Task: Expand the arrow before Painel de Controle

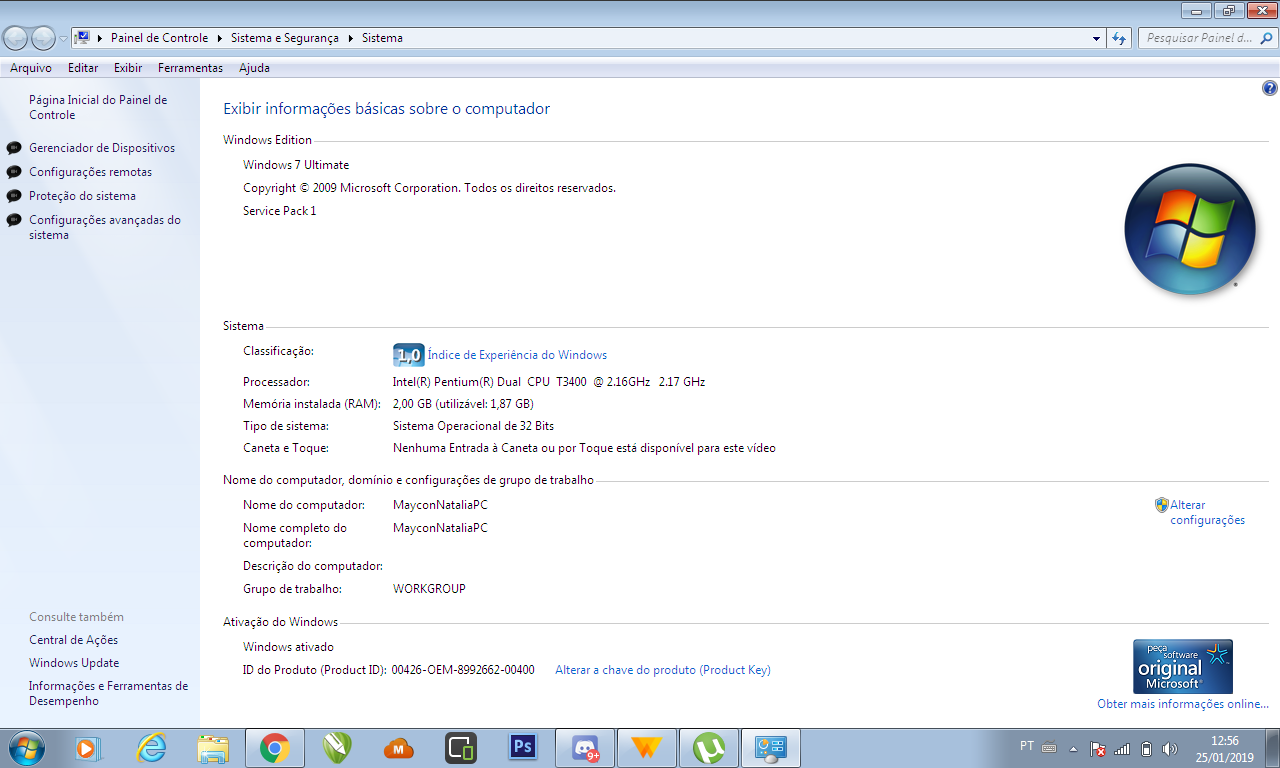Action: pyautogui.click(x=100, y=38)
